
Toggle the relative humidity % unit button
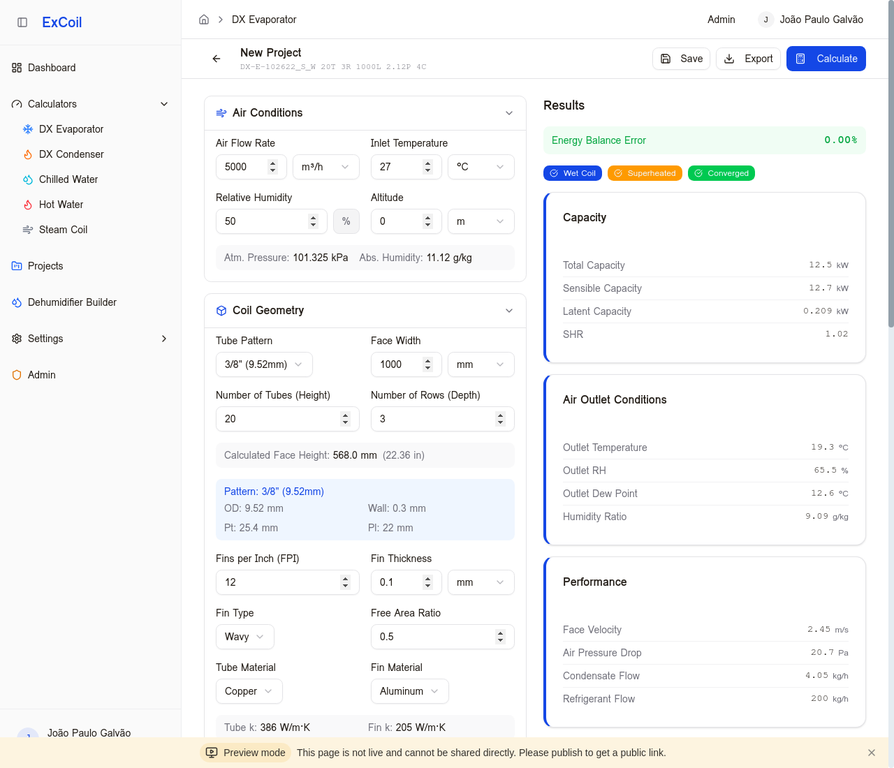346,221
